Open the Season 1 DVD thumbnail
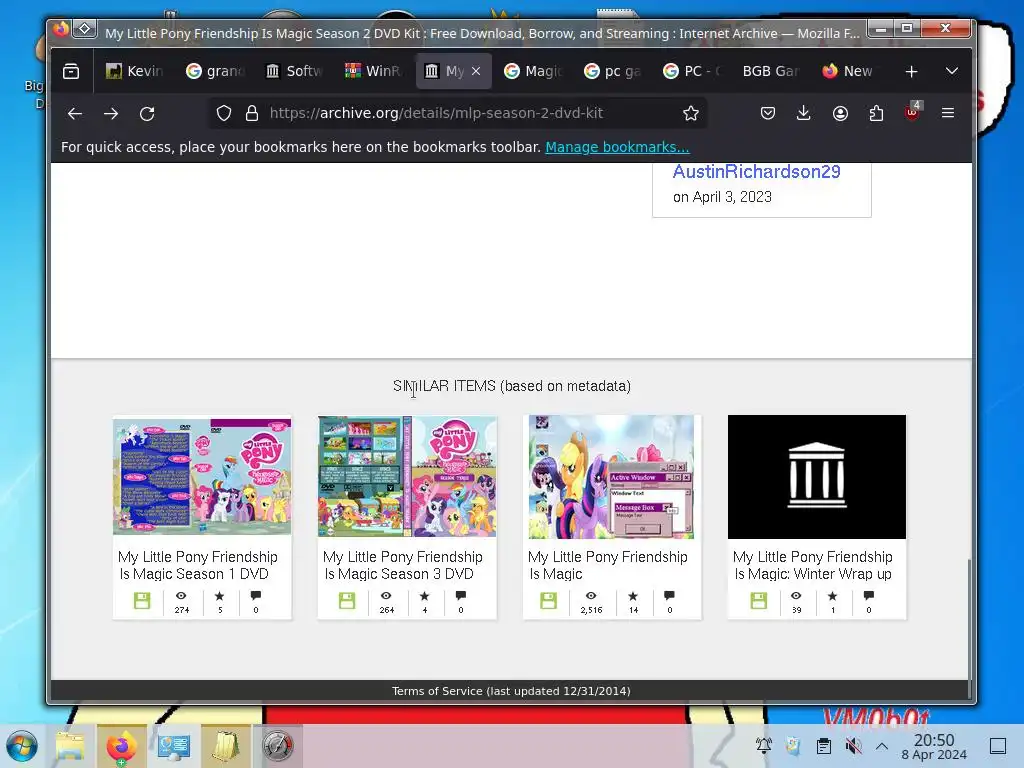1024x768 pixels. [x=202, y=476]
